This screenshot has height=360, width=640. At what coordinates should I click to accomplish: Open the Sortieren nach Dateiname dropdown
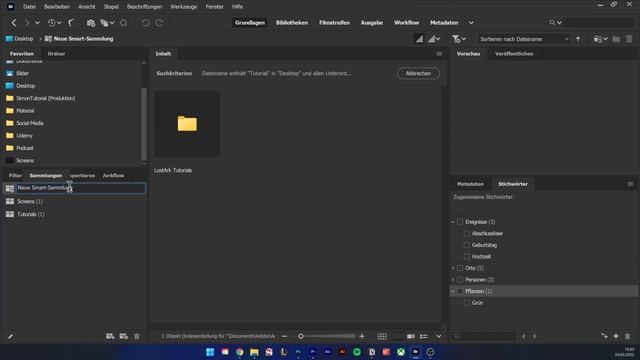524,39
